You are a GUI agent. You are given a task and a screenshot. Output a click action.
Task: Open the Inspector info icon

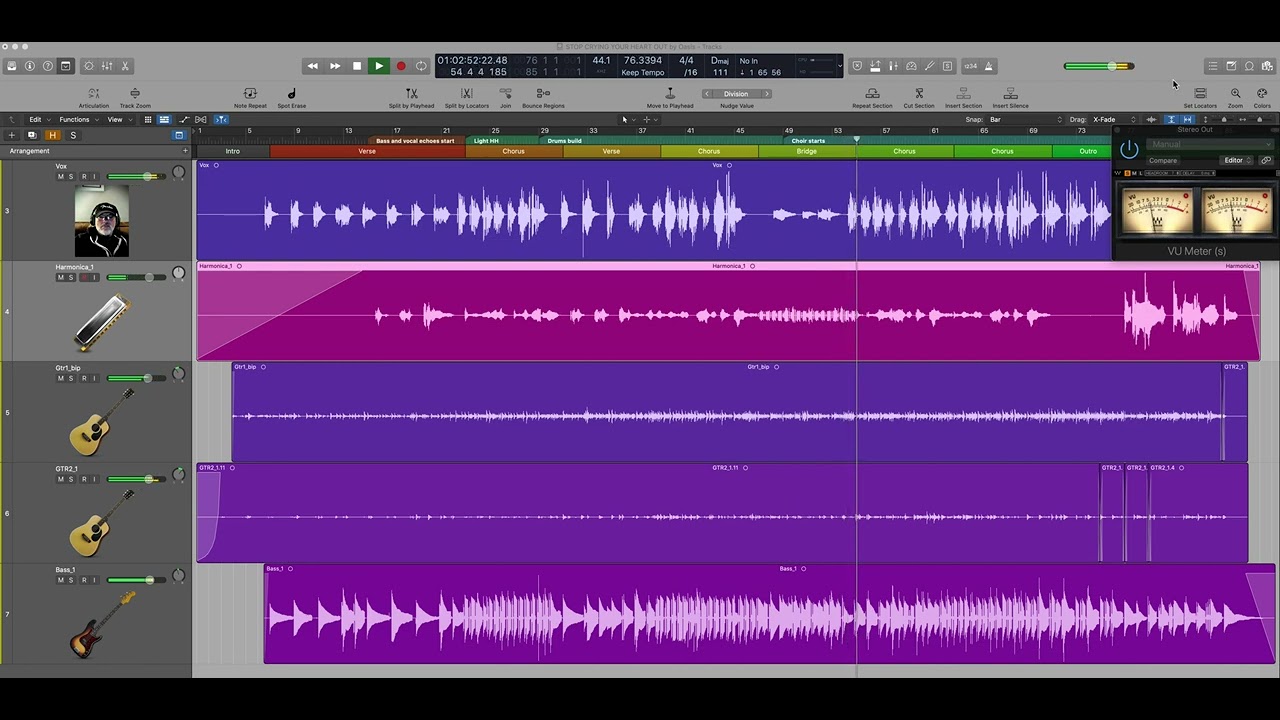29,66
